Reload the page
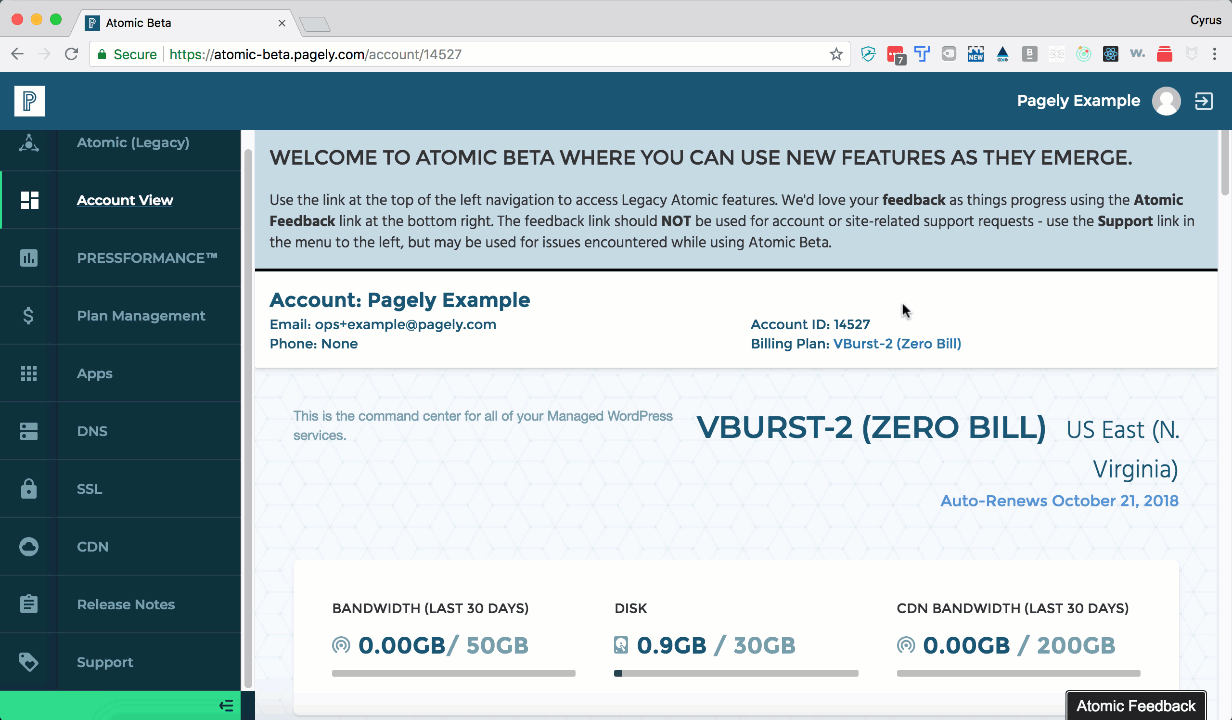The image size is (1232, 720). point(71,54)
